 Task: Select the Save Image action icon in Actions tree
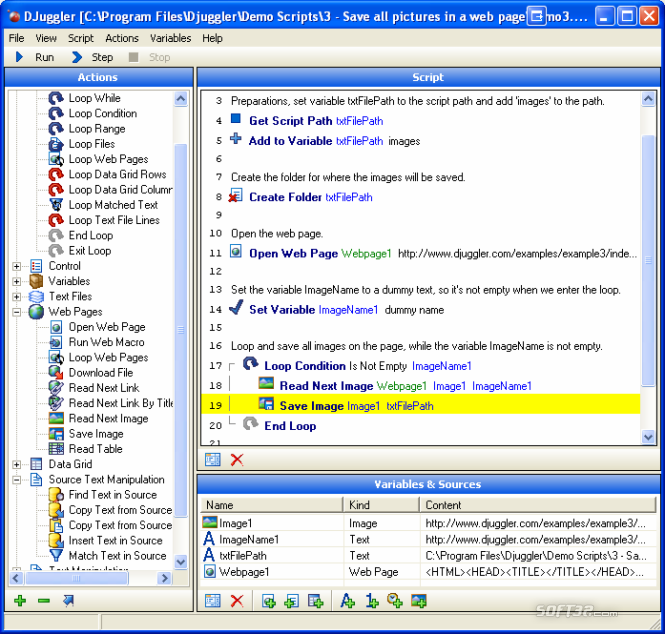[56, 434]
